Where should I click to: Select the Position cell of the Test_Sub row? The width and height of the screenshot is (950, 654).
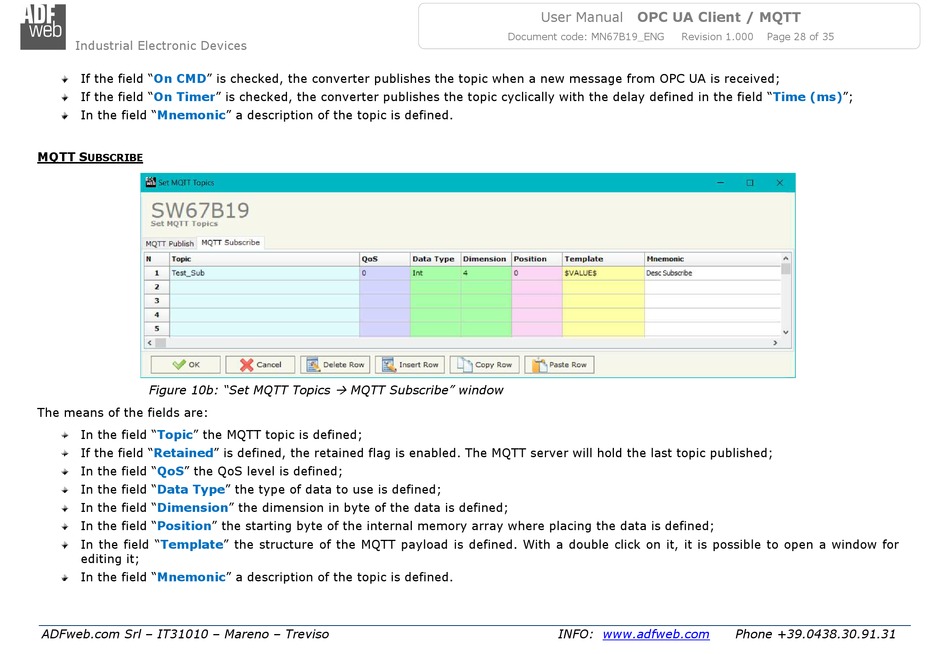537,273
